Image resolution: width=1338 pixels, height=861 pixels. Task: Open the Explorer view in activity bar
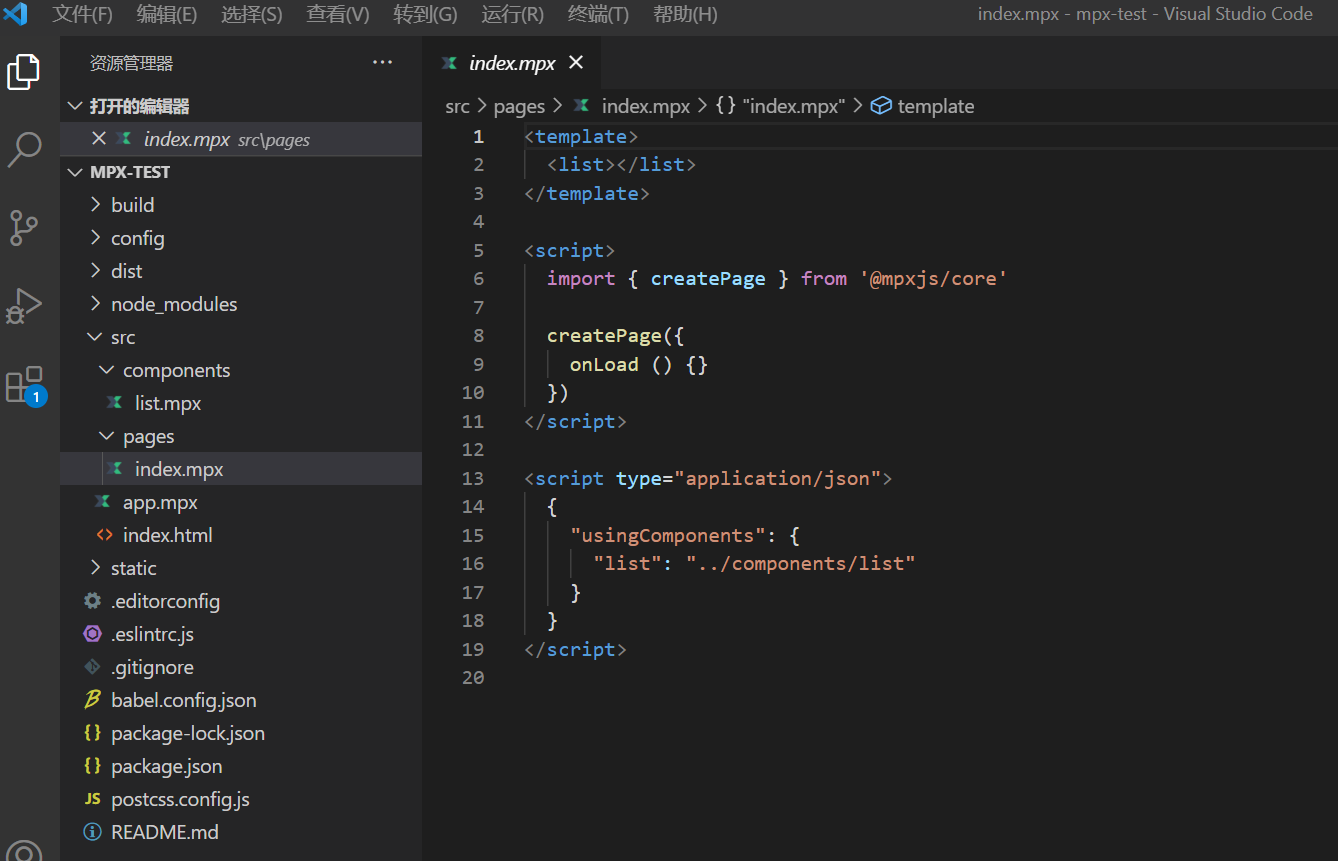point(24,72)
